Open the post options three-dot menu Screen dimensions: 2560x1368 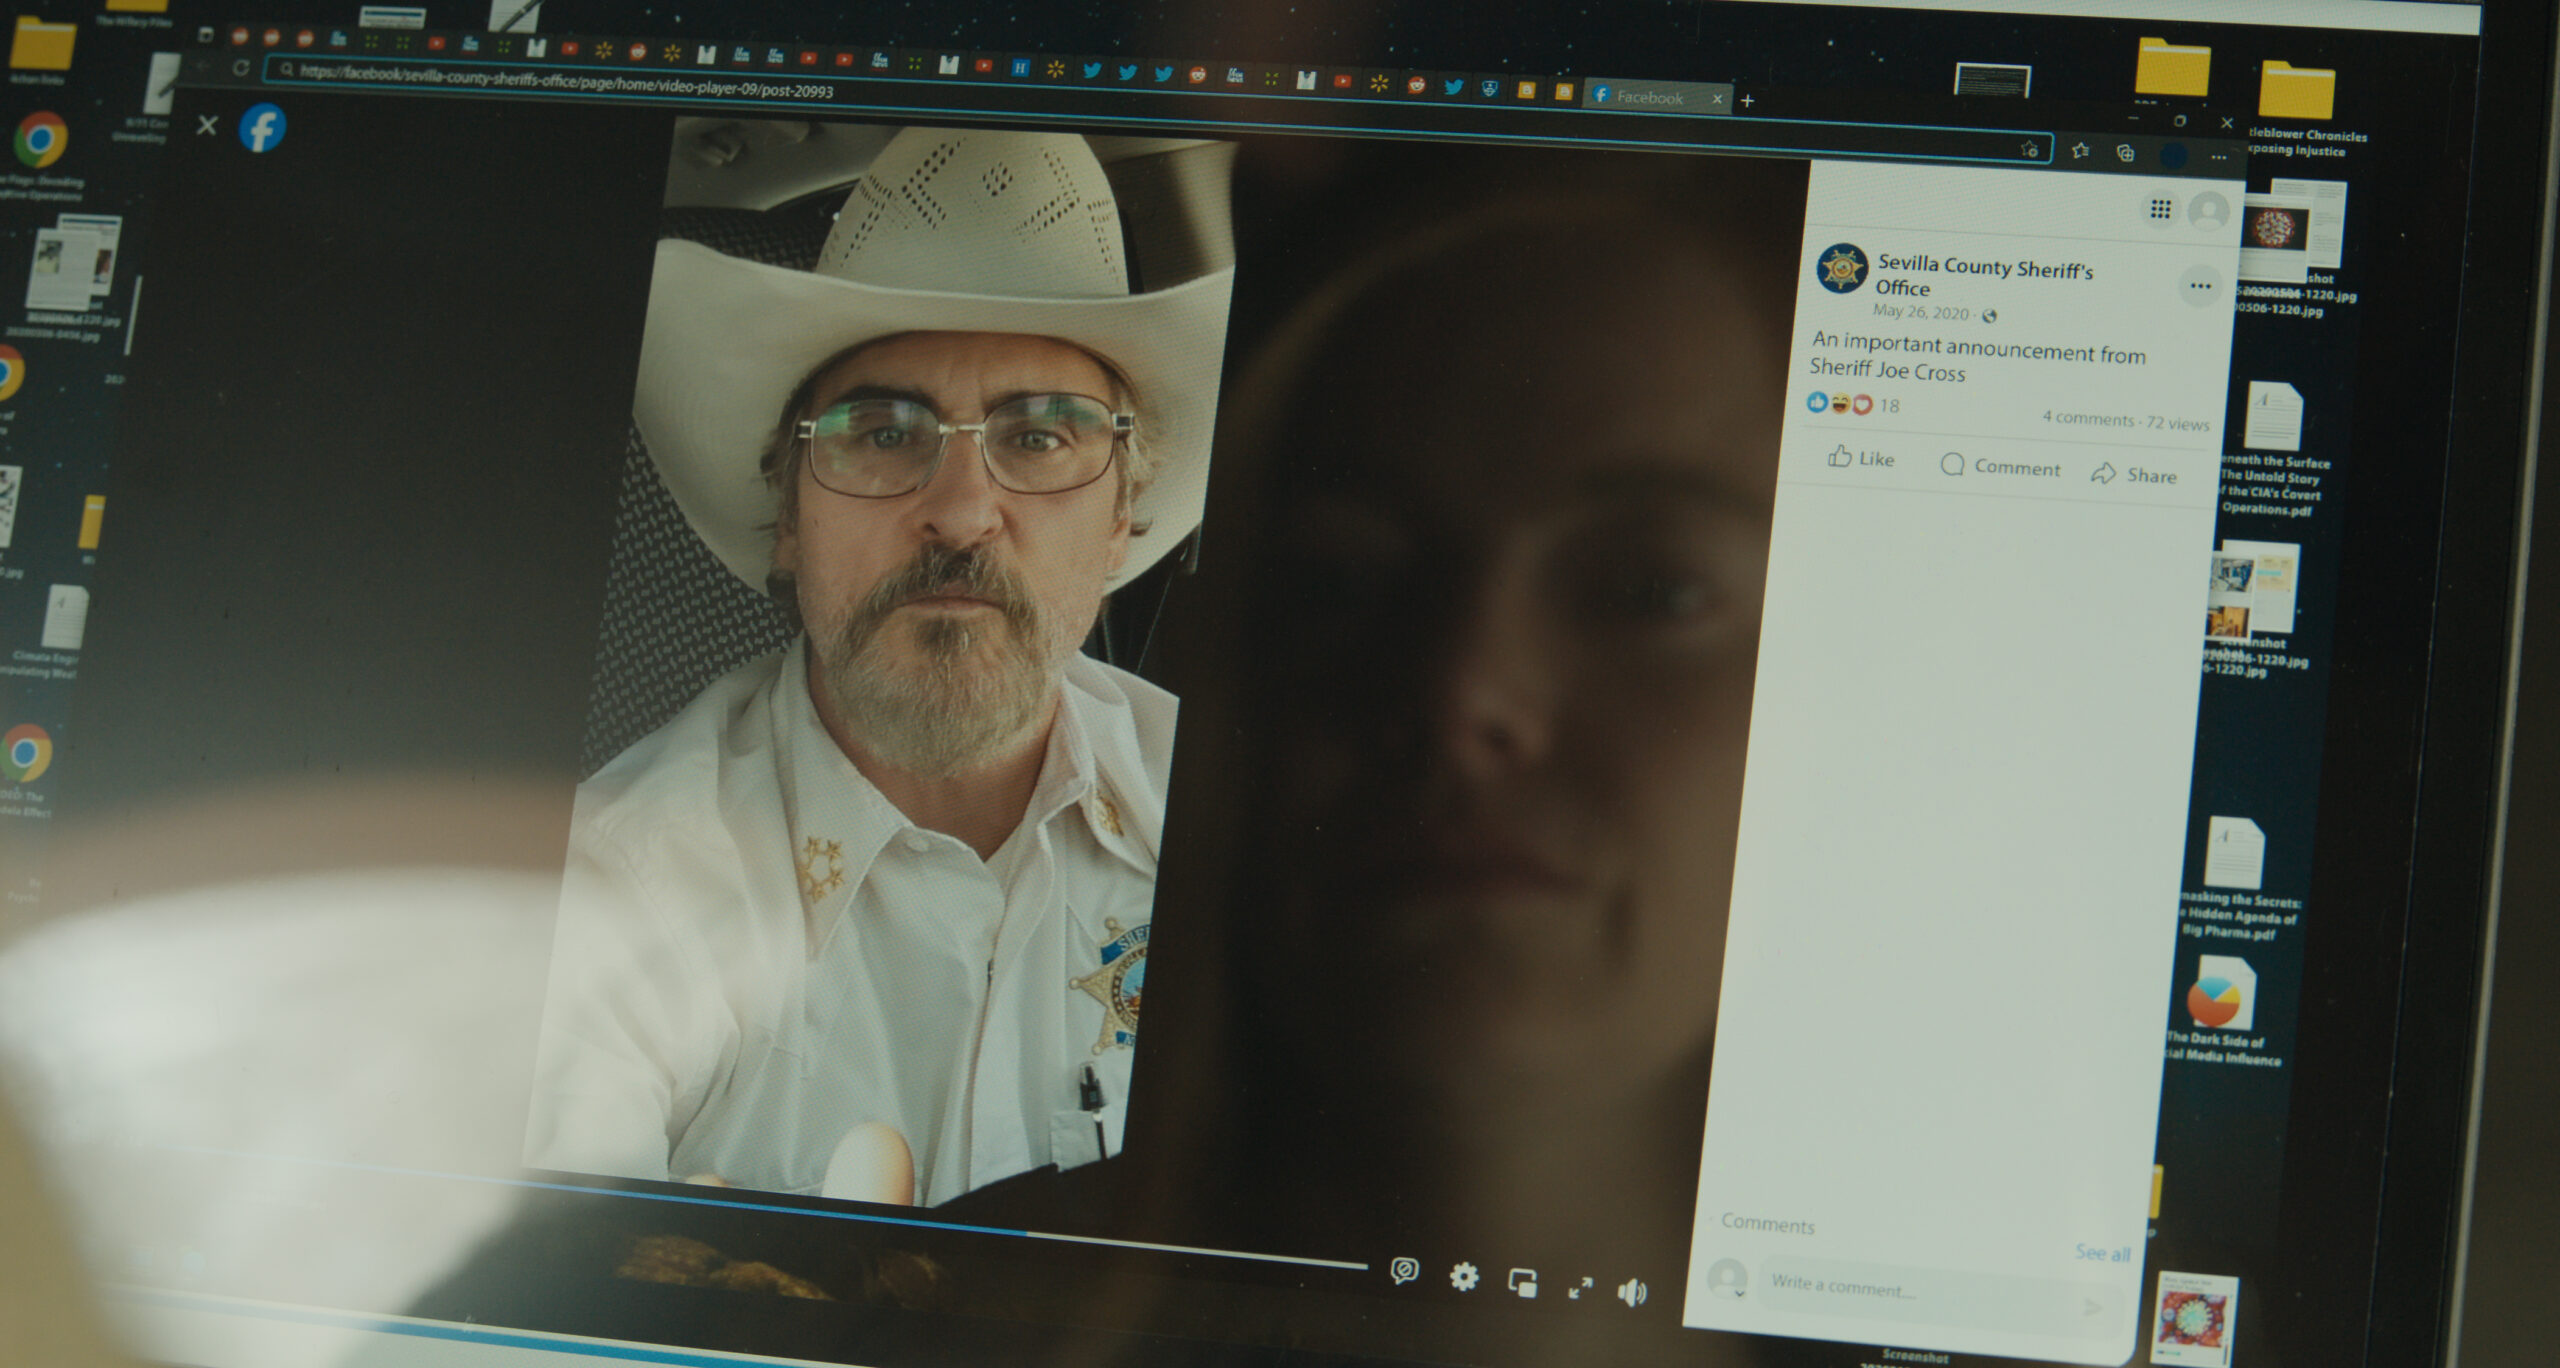click(x=2200, y=286)
